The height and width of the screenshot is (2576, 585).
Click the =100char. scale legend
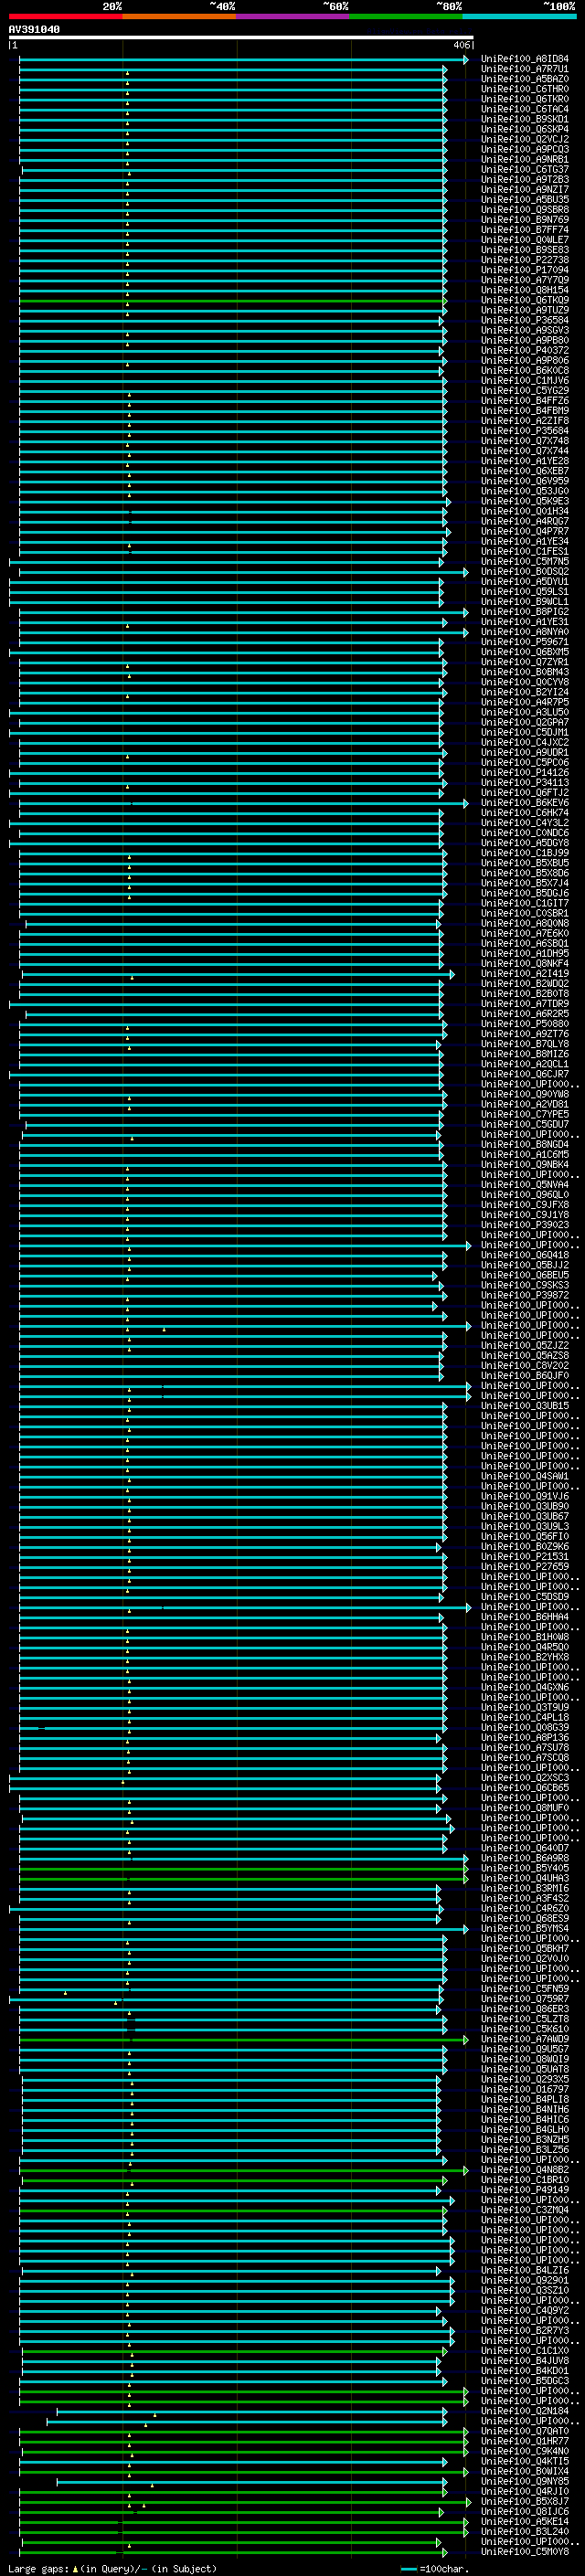coord(435,2569)
